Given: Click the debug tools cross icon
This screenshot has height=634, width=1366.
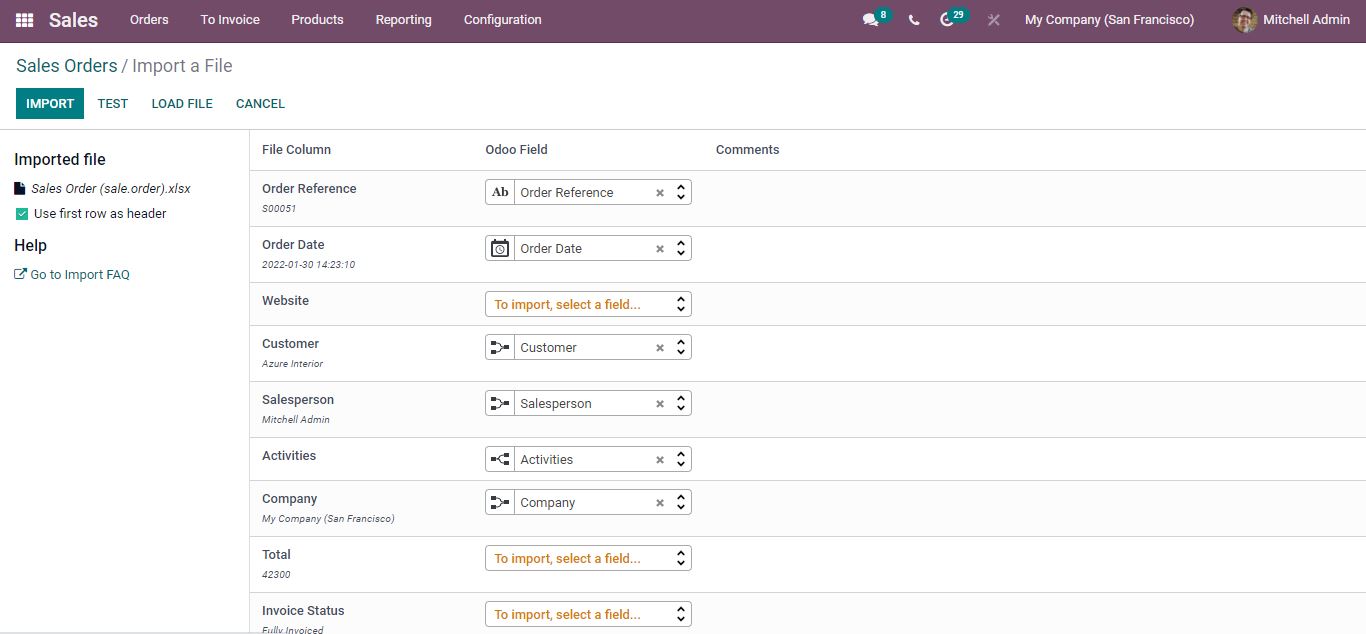Looking at the screenshot, I should tap(993, 20).
